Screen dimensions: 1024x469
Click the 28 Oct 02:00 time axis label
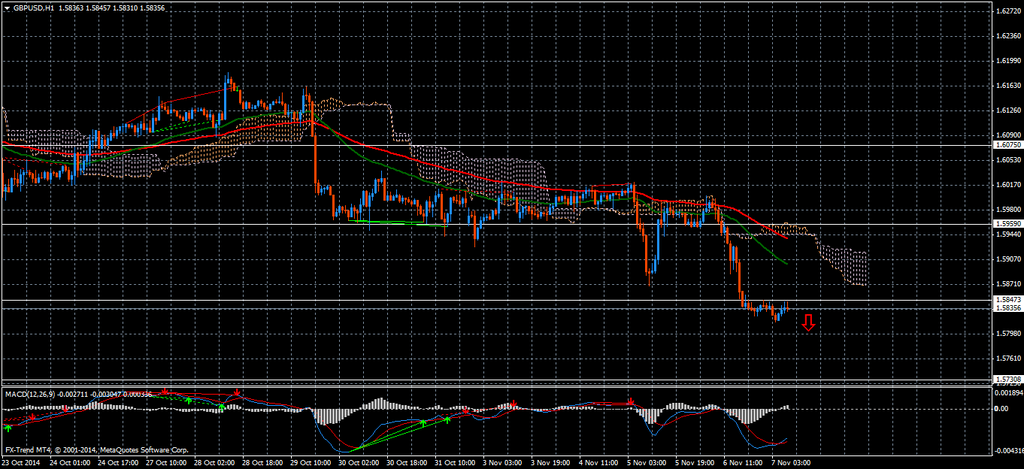tap(216, 462)
